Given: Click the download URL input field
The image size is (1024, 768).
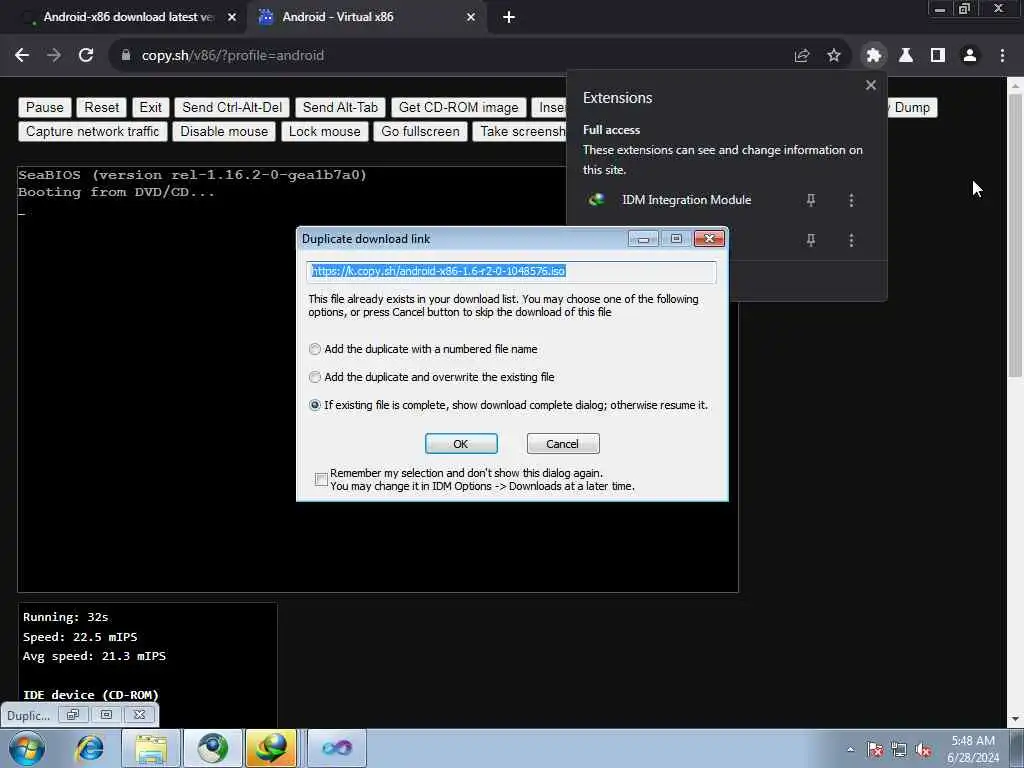Looking at the screenshot, I should click(511, 272).
